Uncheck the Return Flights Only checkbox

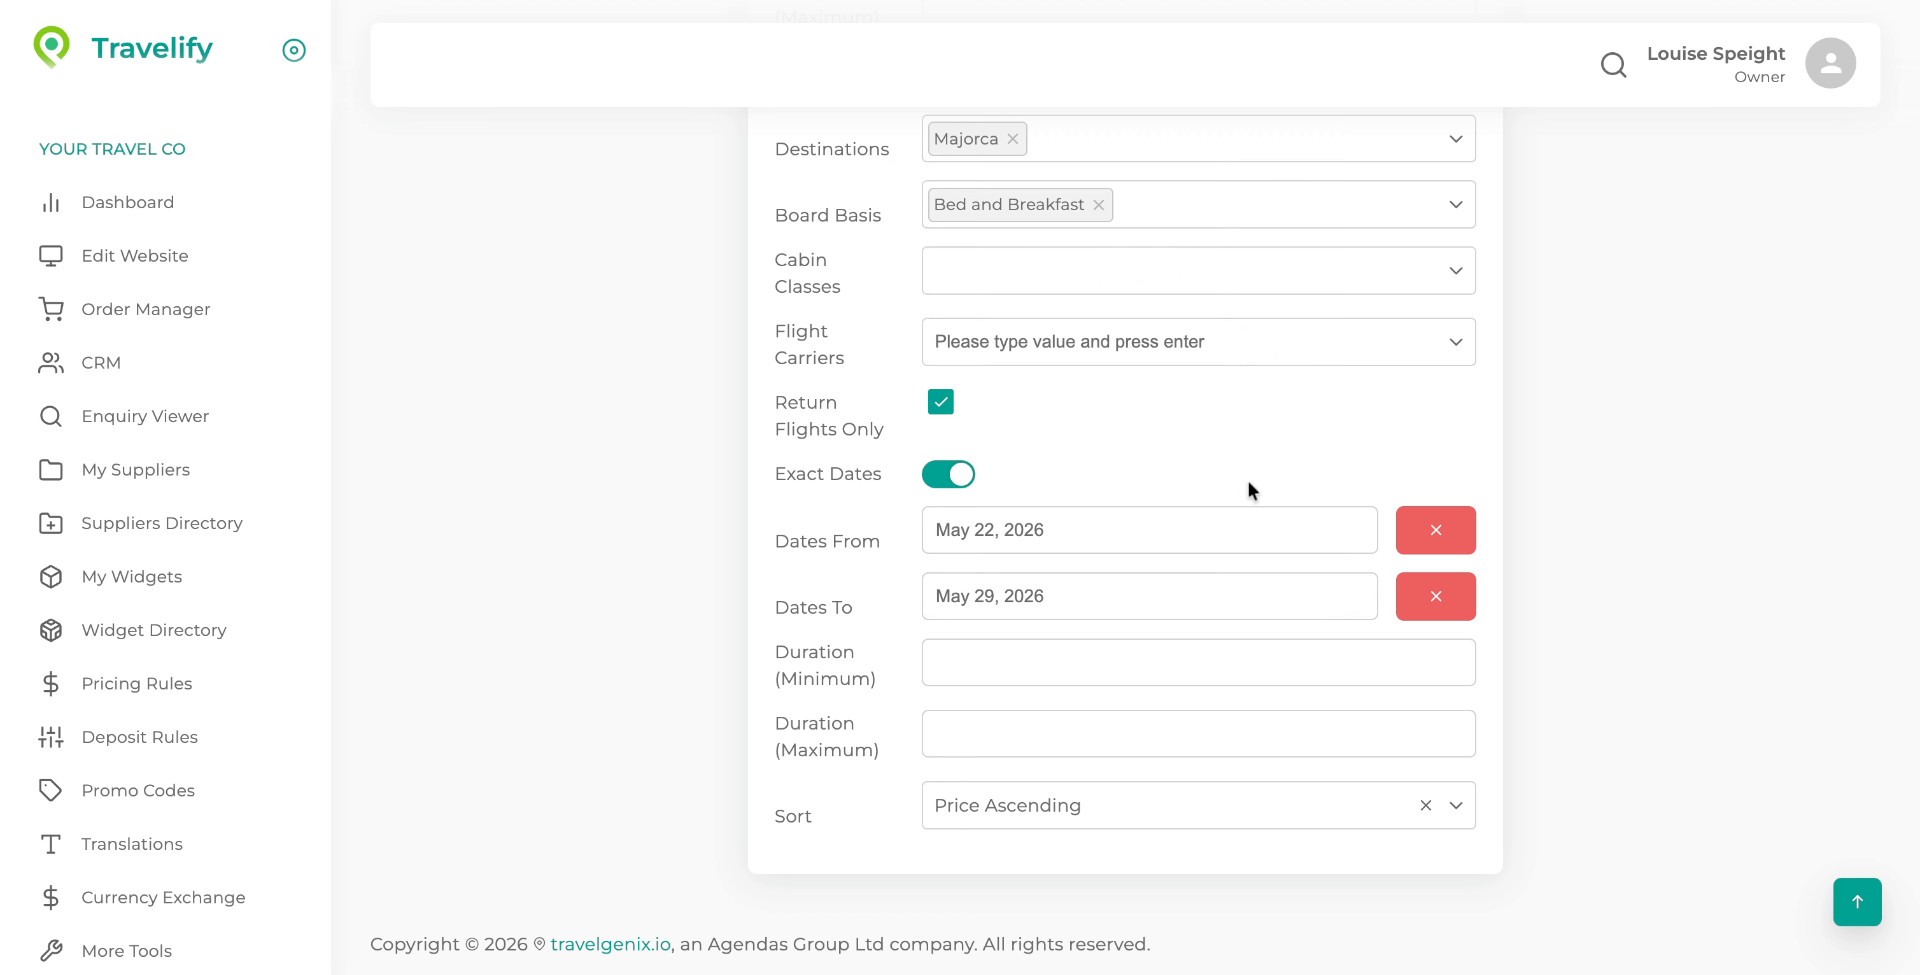pyautogui.click(x=940, y=402)
